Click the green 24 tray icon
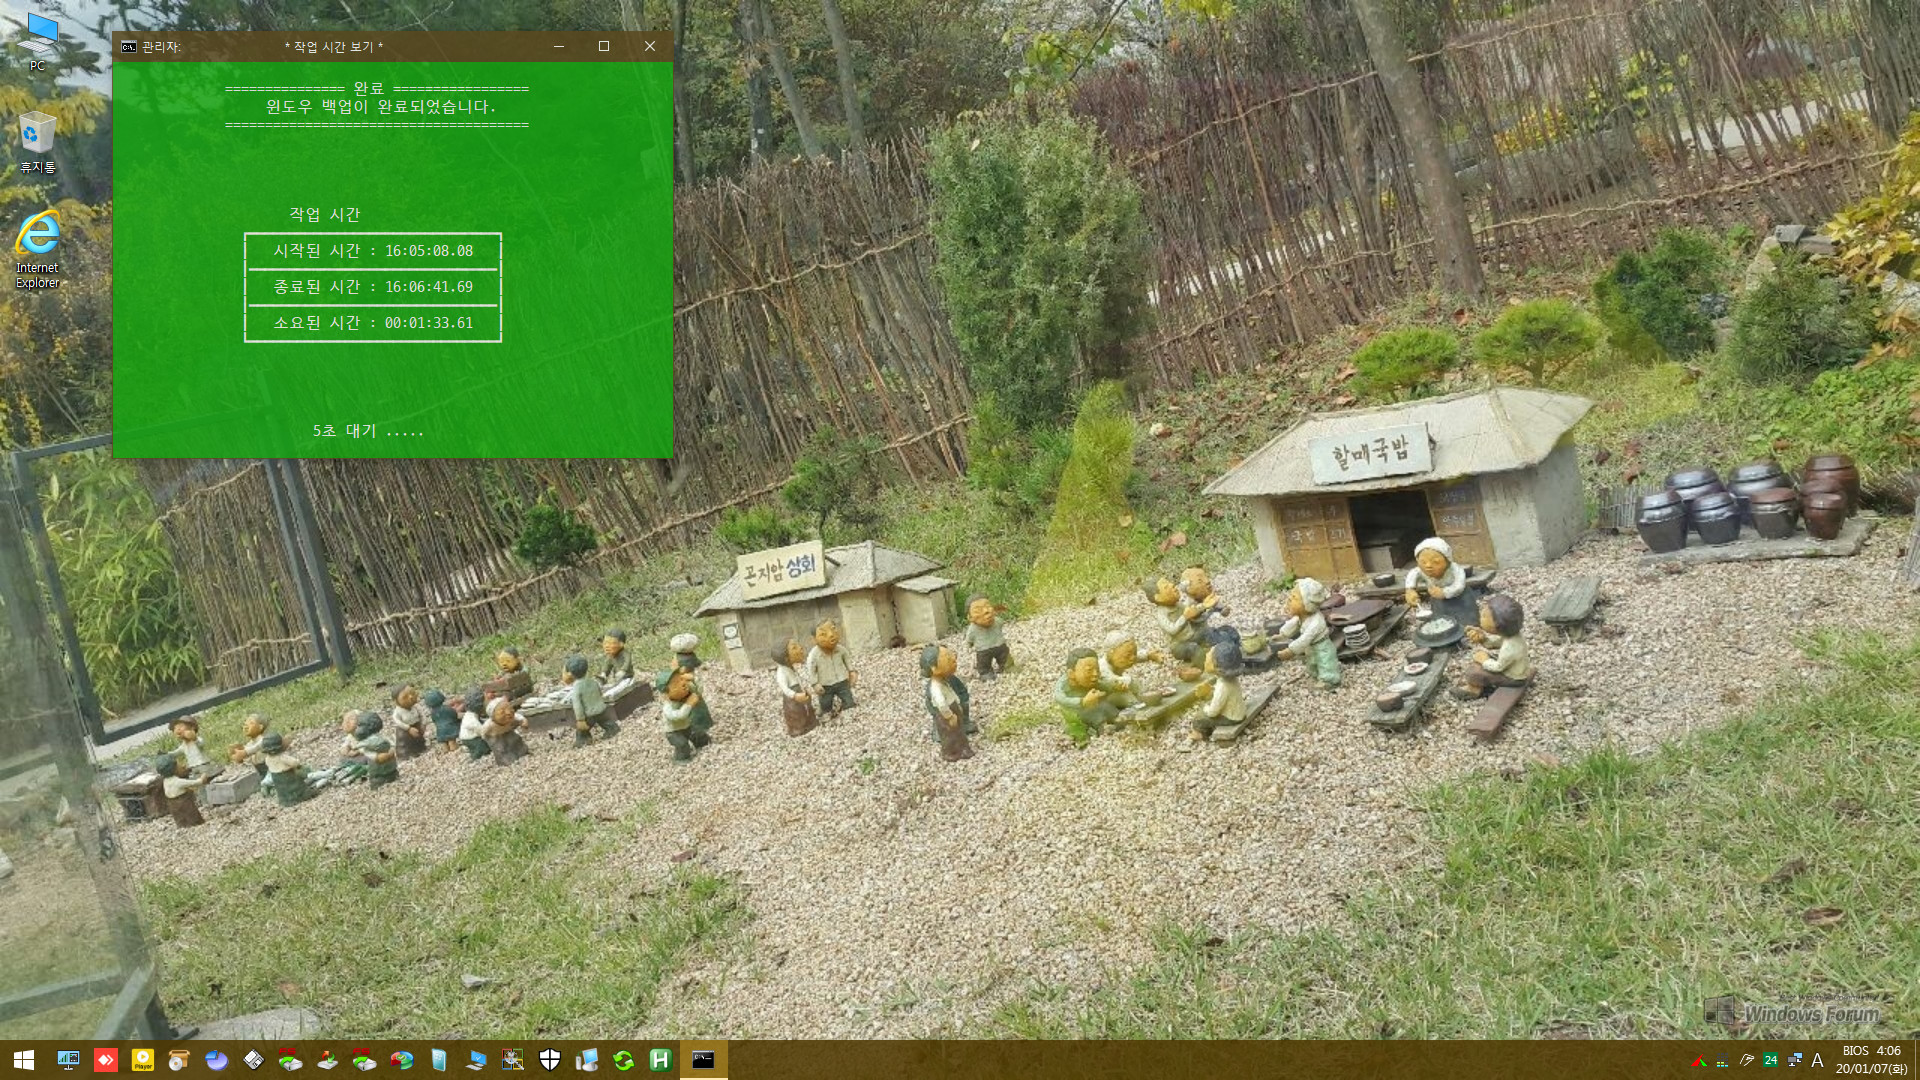Viewport: 1920px width, 1080px height. pyautogui.click(x=1771, y=1061)
